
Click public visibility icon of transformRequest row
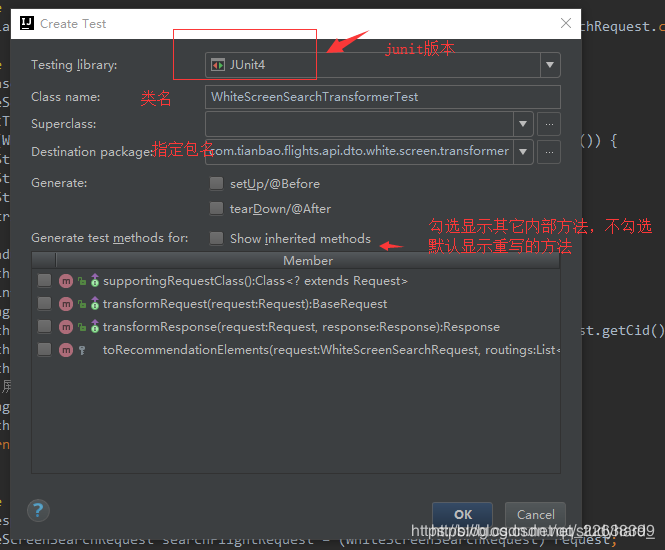(x=82, y=304)
